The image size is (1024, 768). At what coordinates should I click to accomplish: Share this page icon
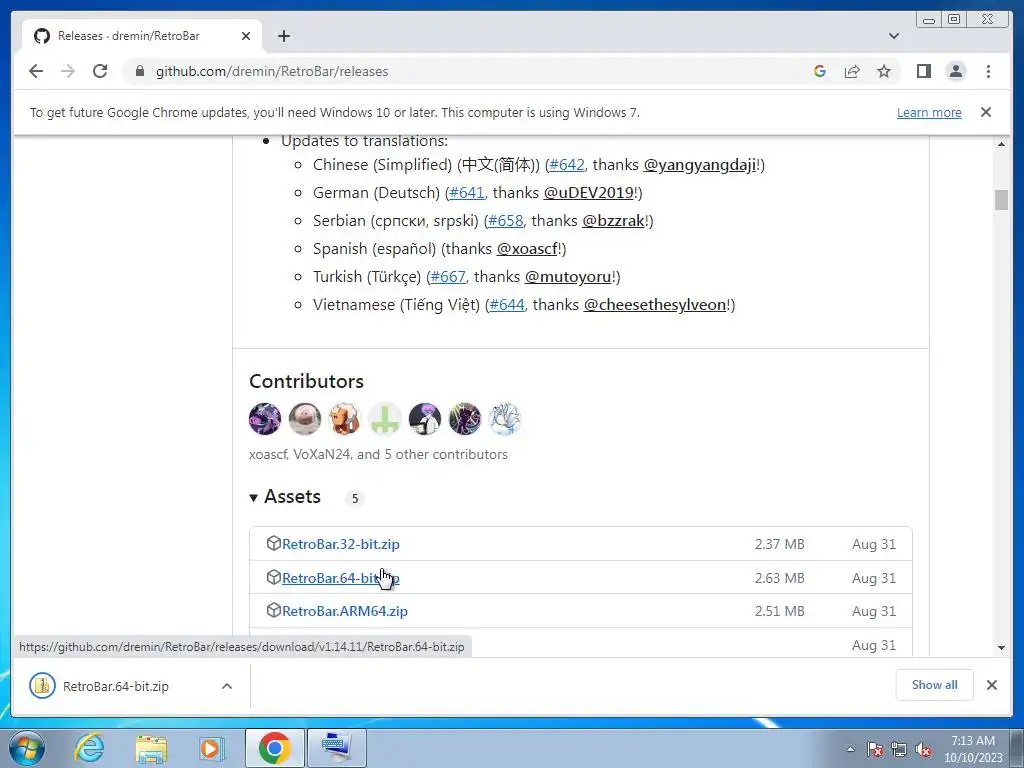[852, 71]
